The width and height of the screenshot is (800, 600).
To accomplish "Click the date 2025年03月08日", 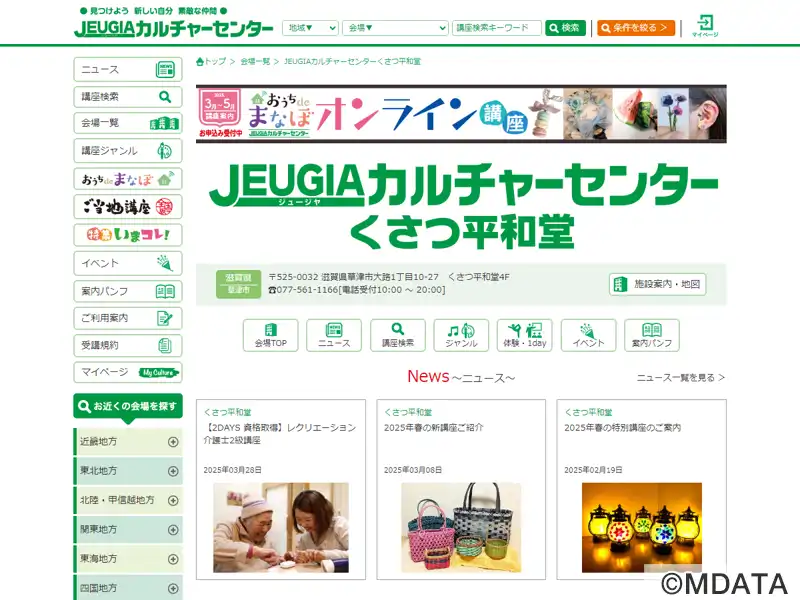I will [x=413, y=470].
